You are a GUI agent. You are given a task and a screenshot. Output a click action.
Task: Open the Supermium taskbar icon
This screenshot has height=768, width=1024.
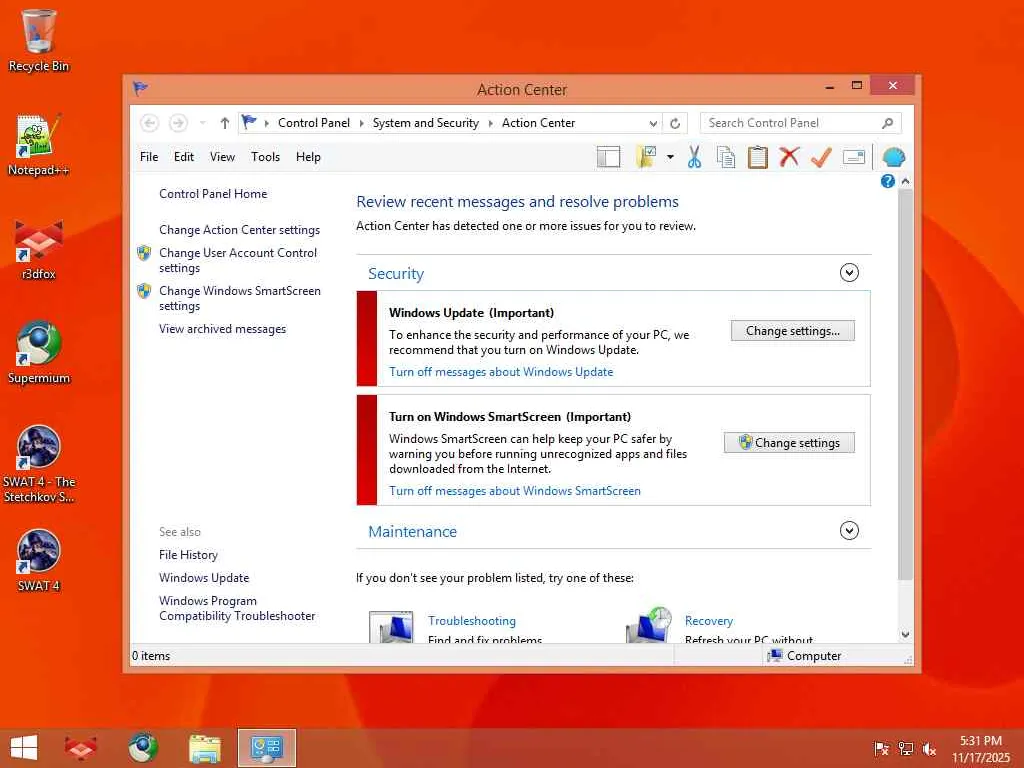point(142,748)
